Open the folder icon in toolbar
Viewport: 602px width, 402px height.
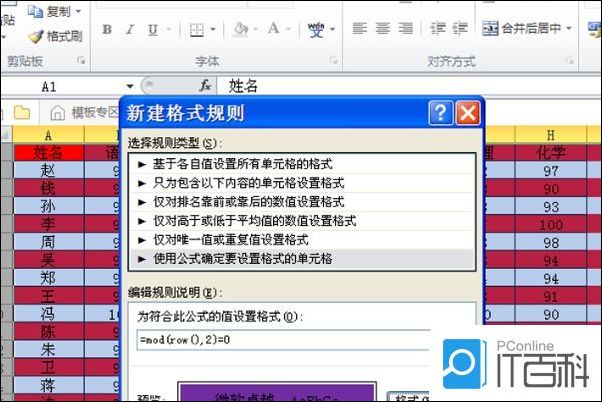(22, 112)
